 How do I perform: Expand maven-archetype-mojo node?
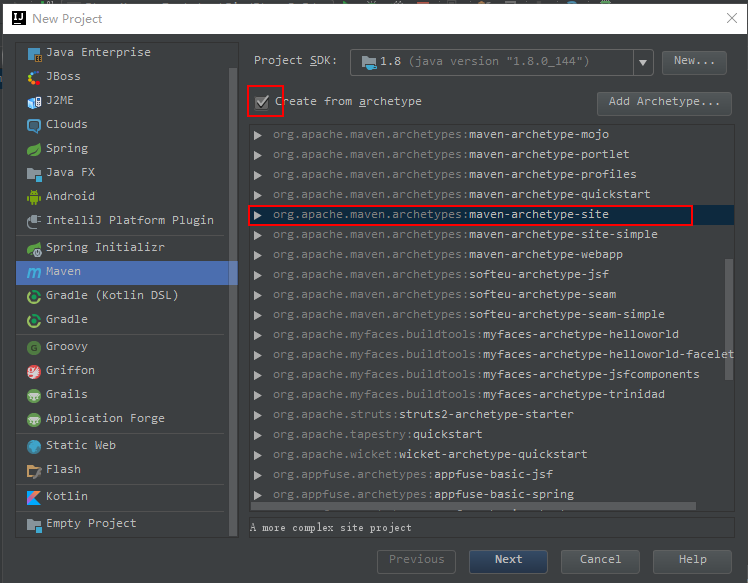point(258,135)
